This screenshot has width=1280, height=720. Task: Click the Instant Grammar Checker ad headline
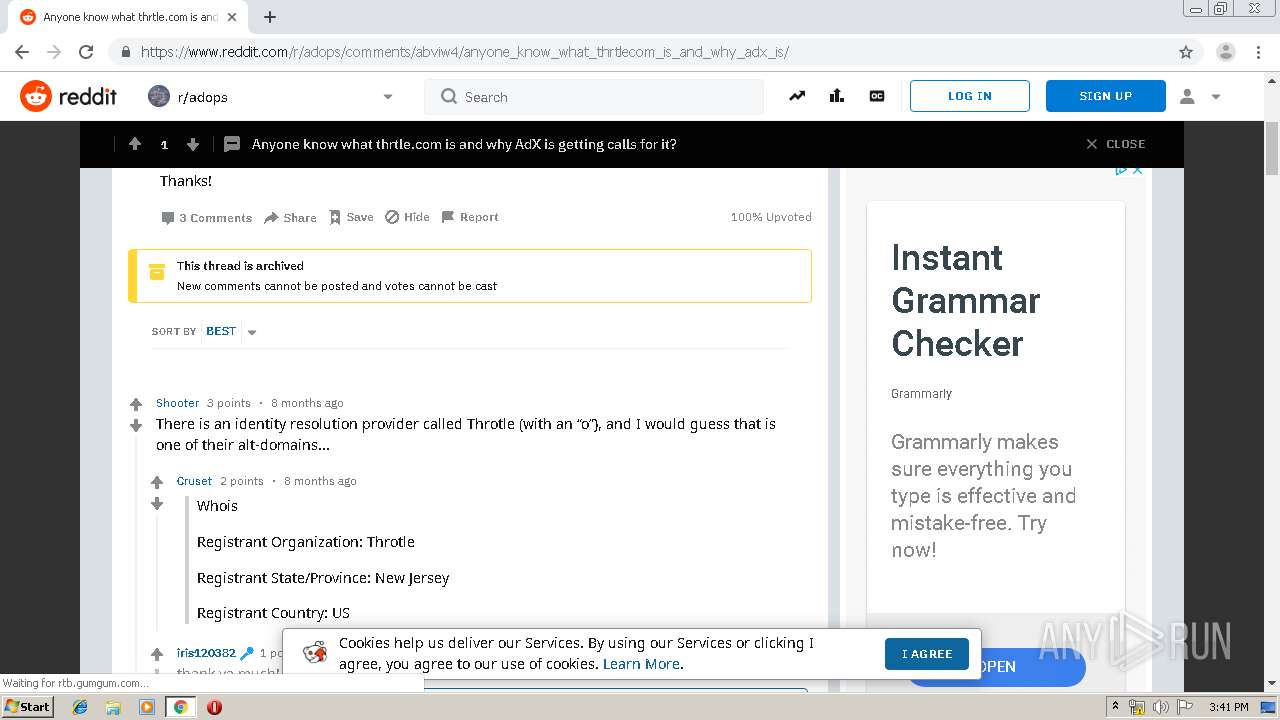coord(965,300)
